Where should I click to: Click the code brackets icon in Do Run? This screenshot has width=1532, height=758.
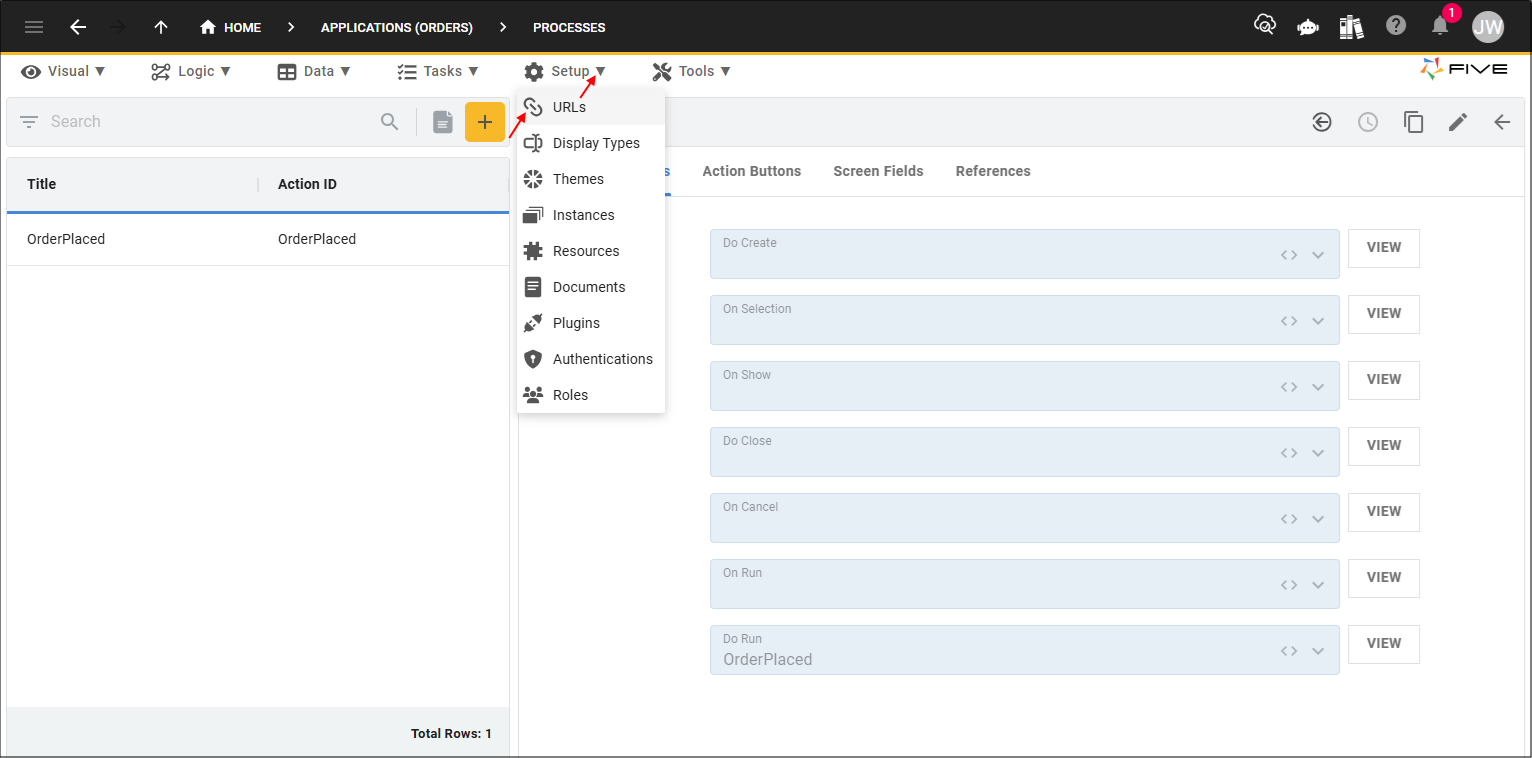[1289, 651]
